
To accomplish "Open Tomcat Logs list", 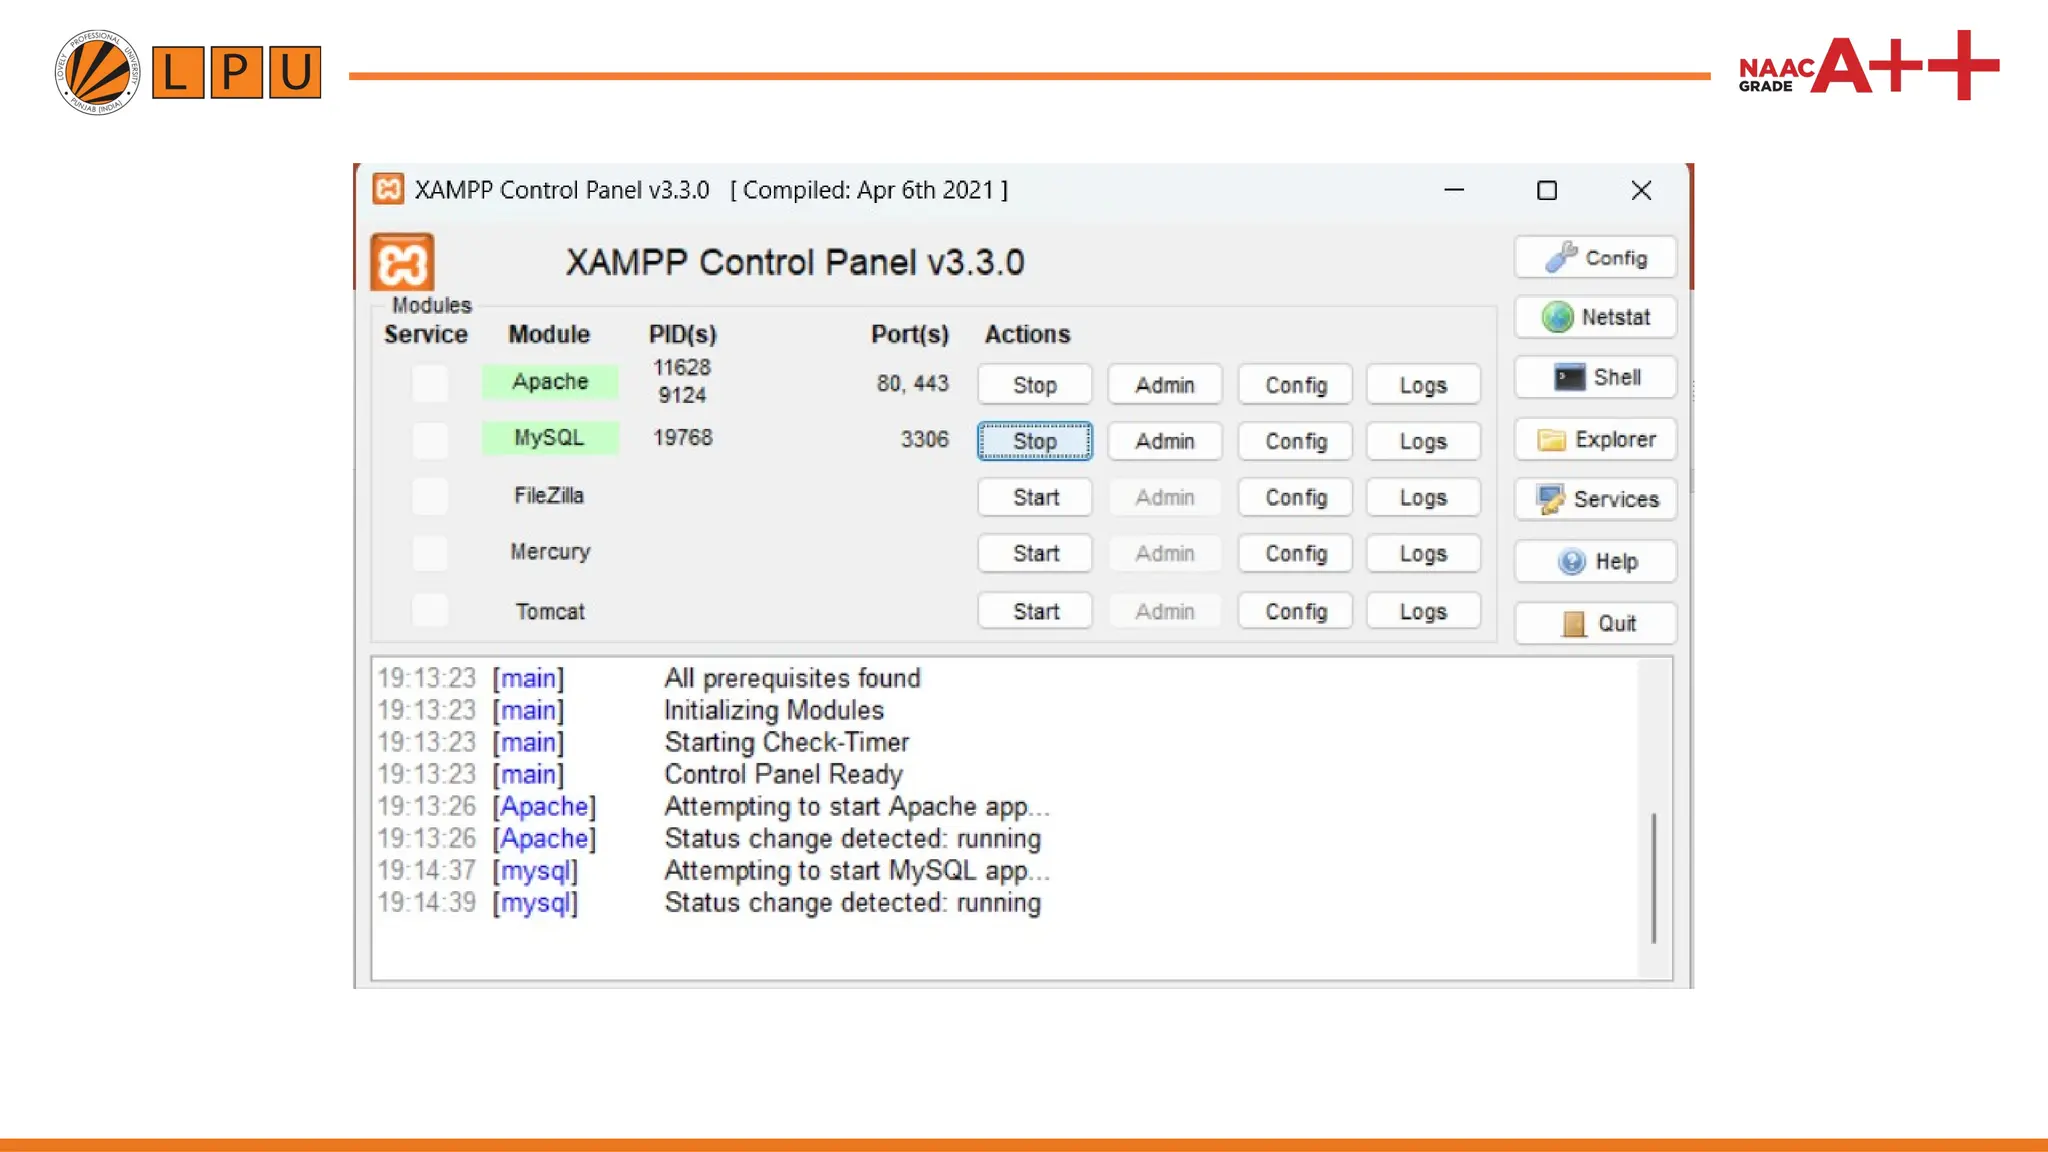I will (1422, 611).
